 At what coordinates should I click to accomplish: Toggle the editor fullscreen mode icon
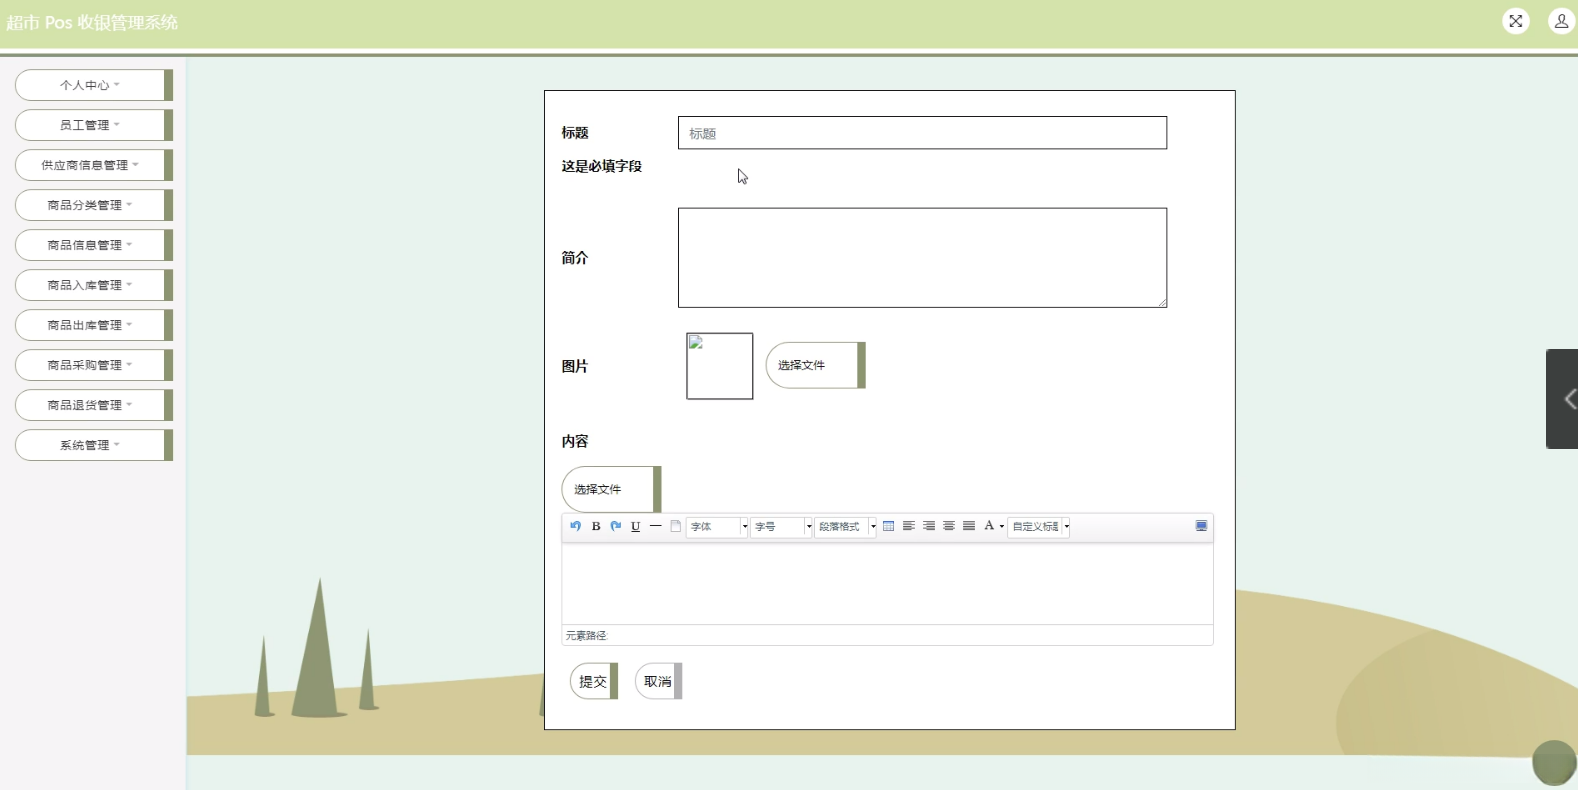coord(1202,526)
